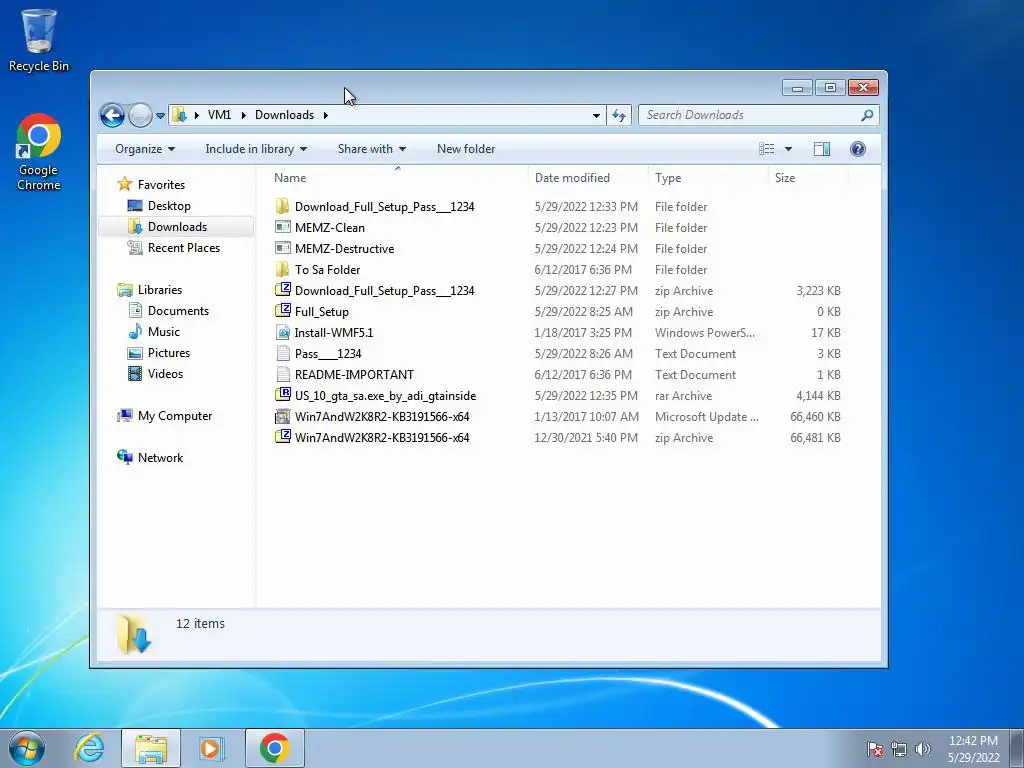
Task: Select Network in navigation pane
Action: click(160, 458)
